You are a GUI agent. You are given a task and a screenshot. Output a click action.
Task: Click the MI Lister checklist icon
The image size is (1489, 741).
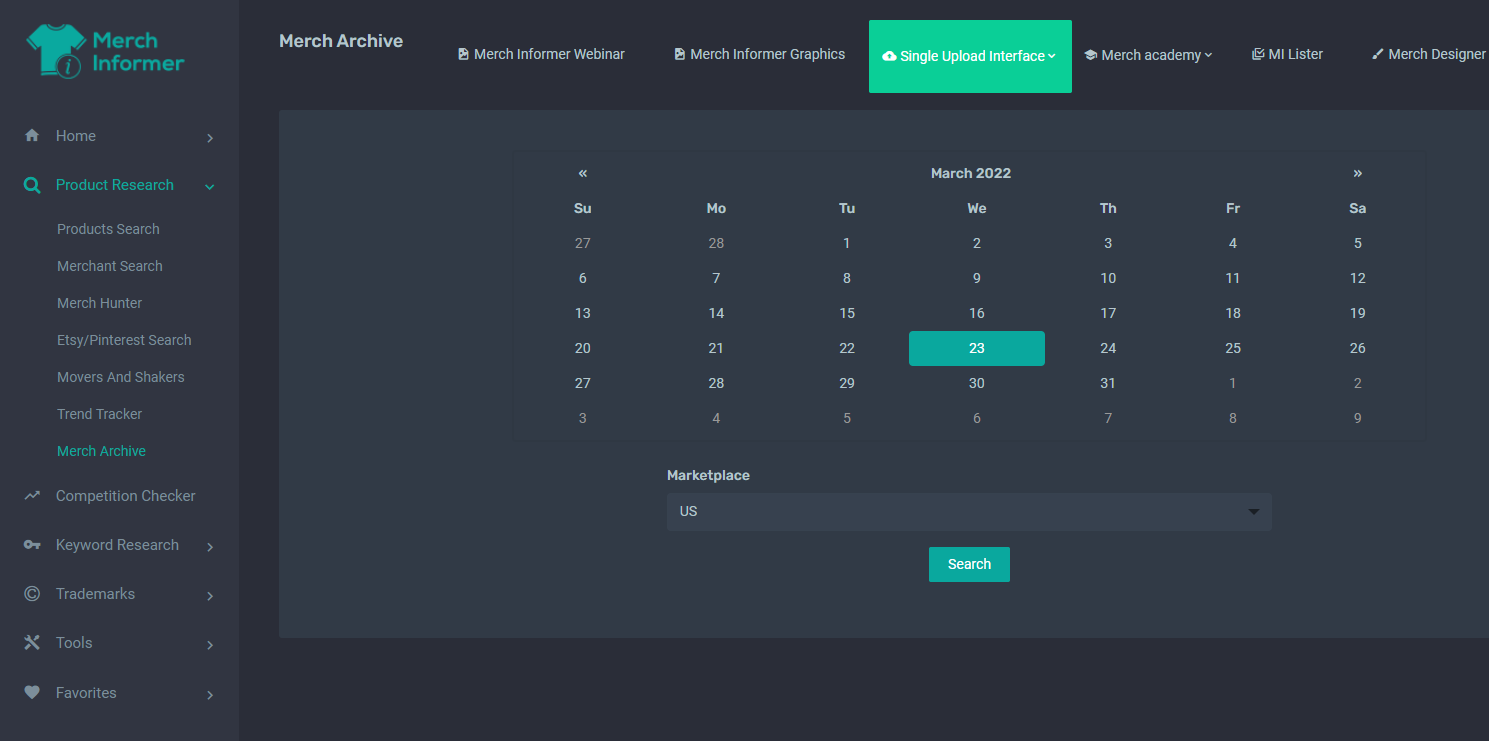1258,54
